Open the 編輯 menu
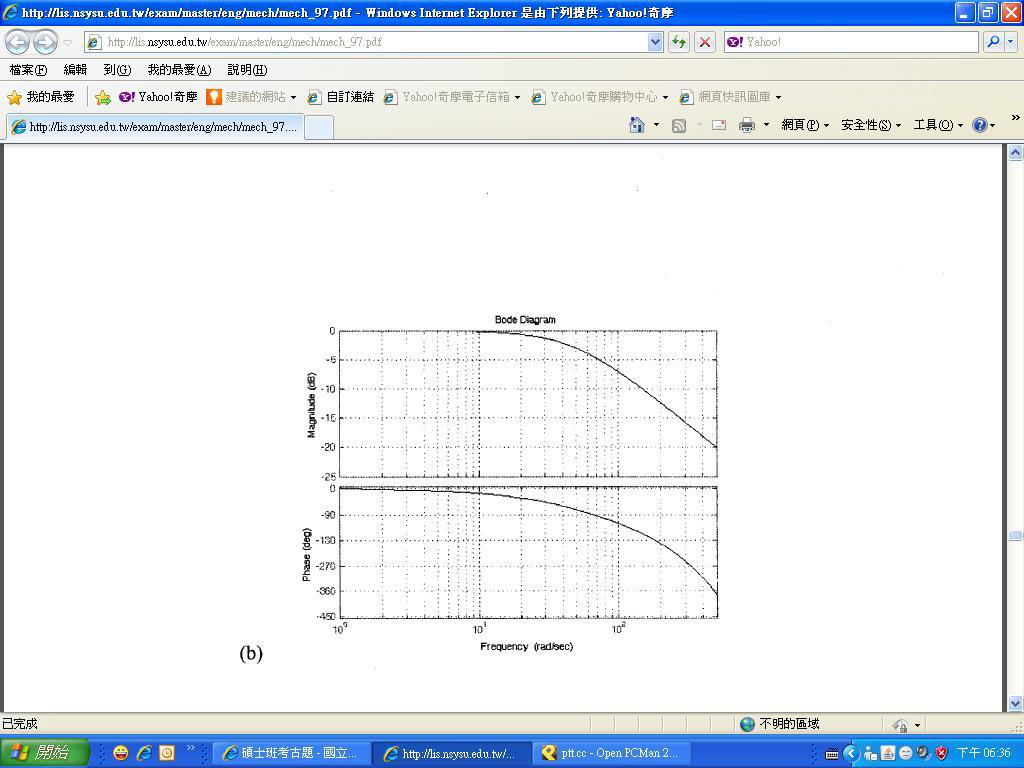The width and height of the screenshot is (1024, 768). point(75,70)
